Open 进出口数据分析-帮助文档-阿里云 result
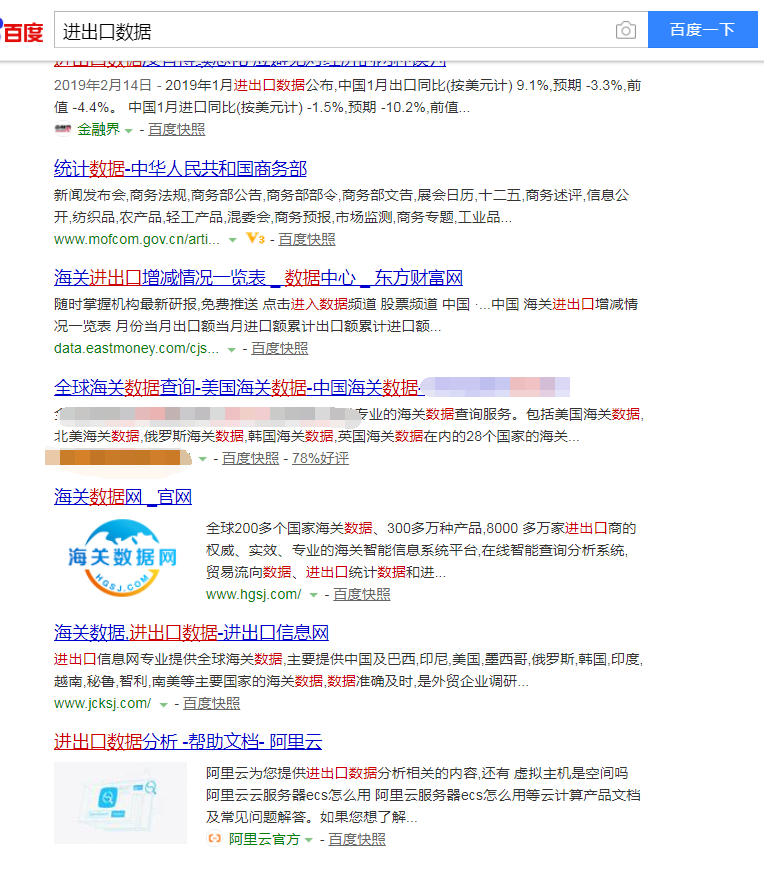The image size is (764, 871). (x=188, y=741)
